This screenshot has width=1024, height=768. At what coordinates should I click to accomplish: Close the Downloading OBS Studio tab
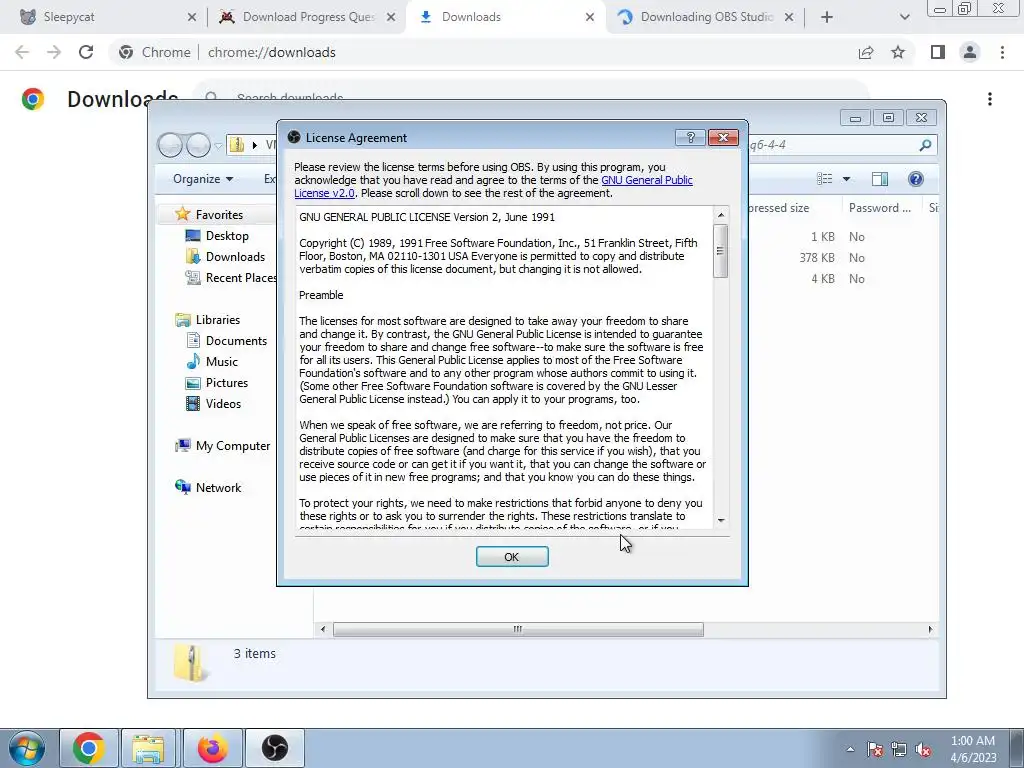[x=788, y=18]
